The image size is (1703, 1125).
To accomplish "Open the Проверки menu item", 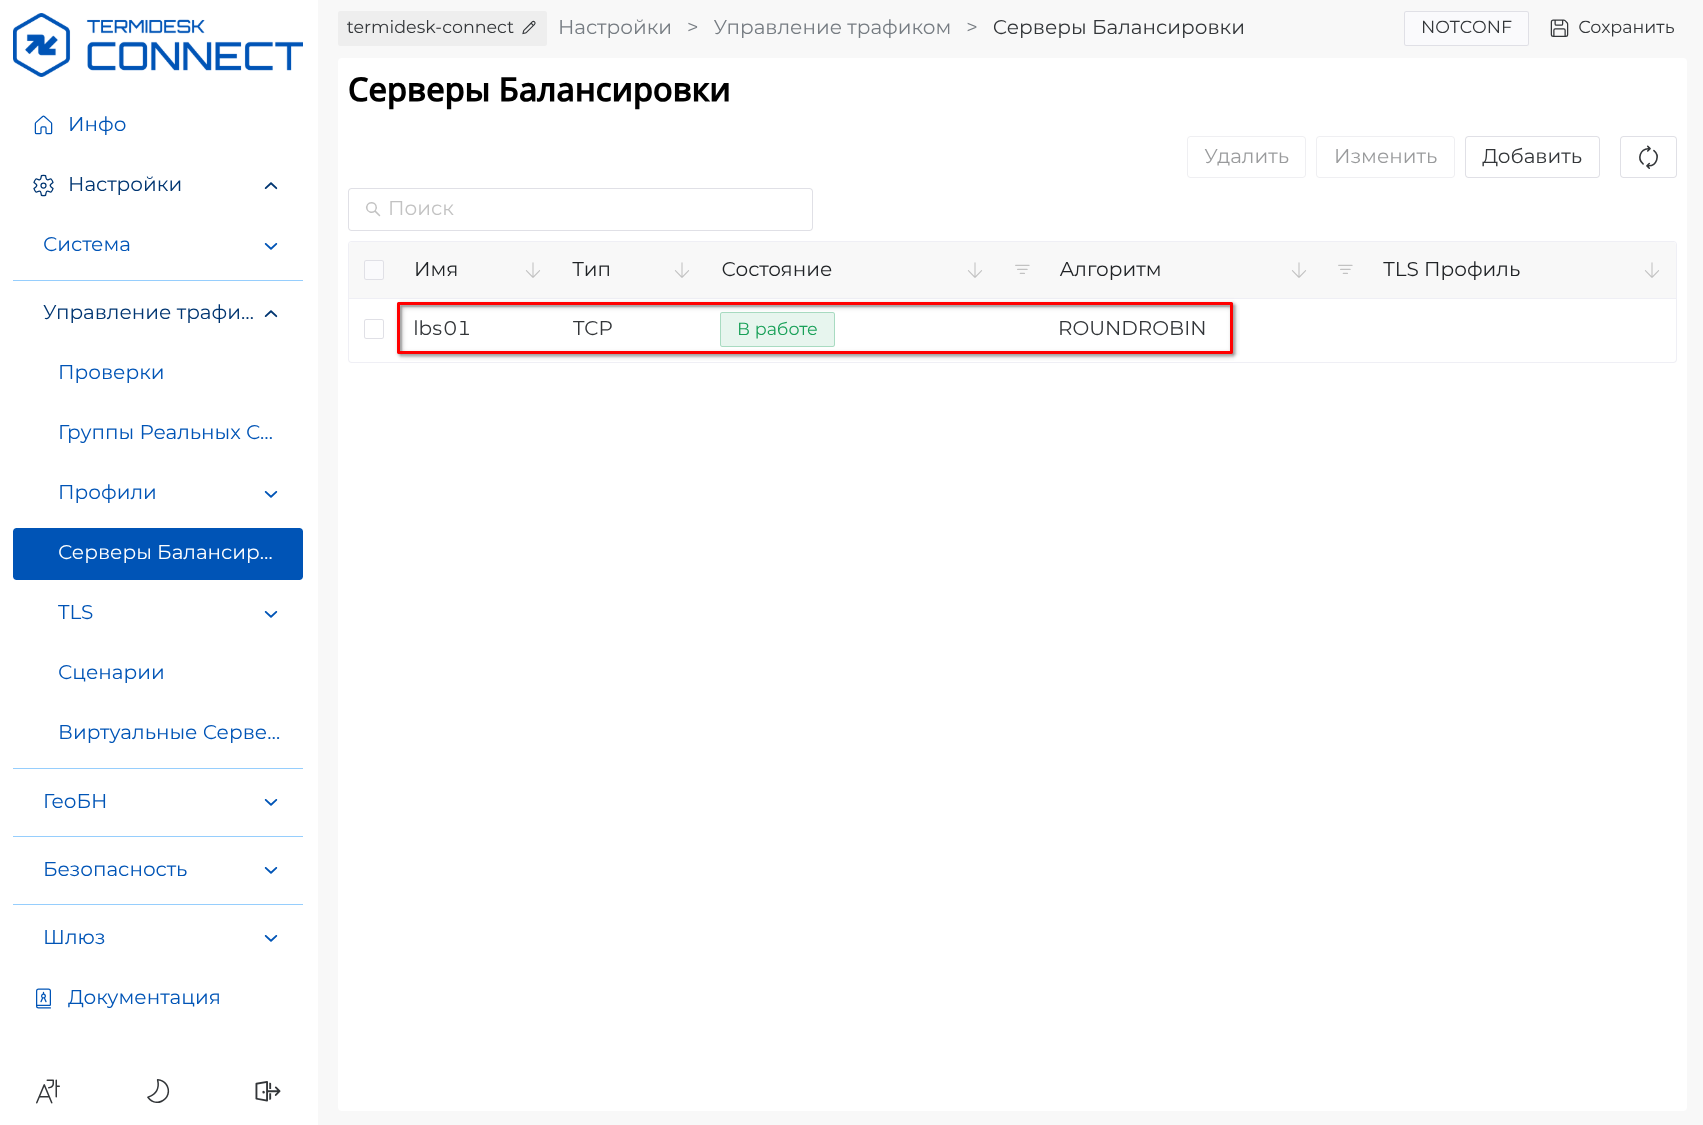I will click(x=111, y=373).
